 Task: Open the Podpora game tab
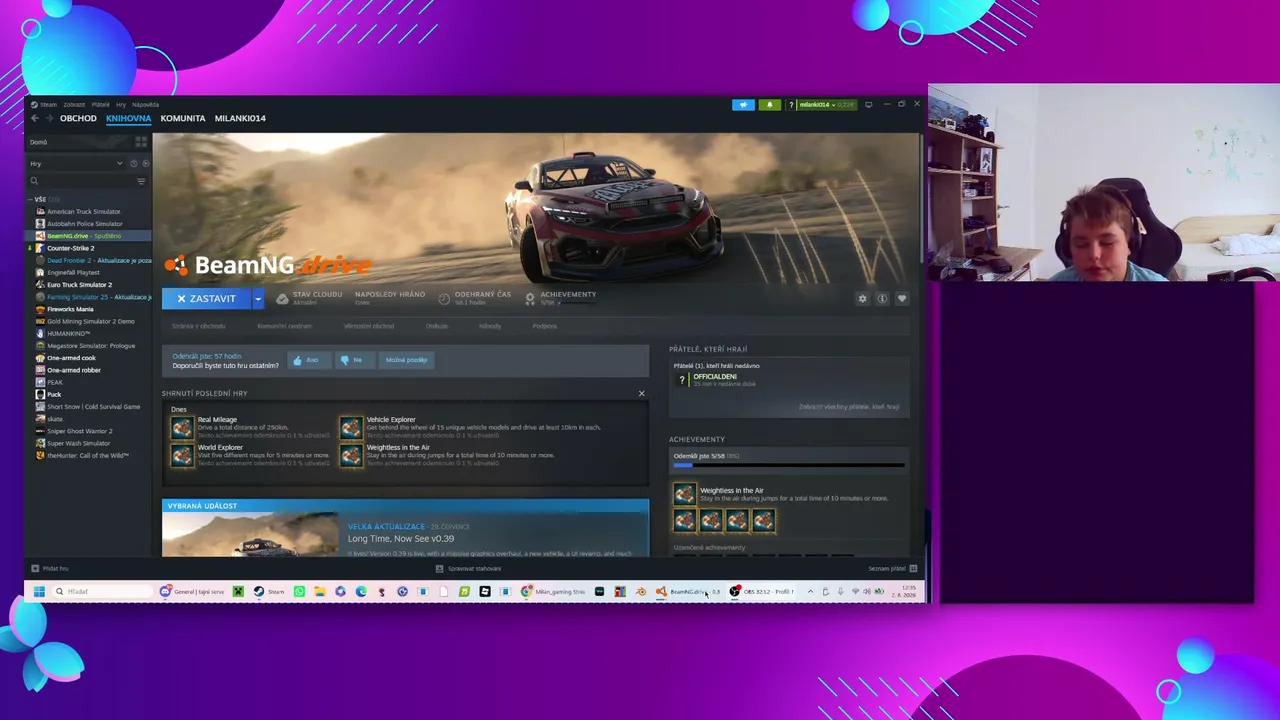[544, 326]
